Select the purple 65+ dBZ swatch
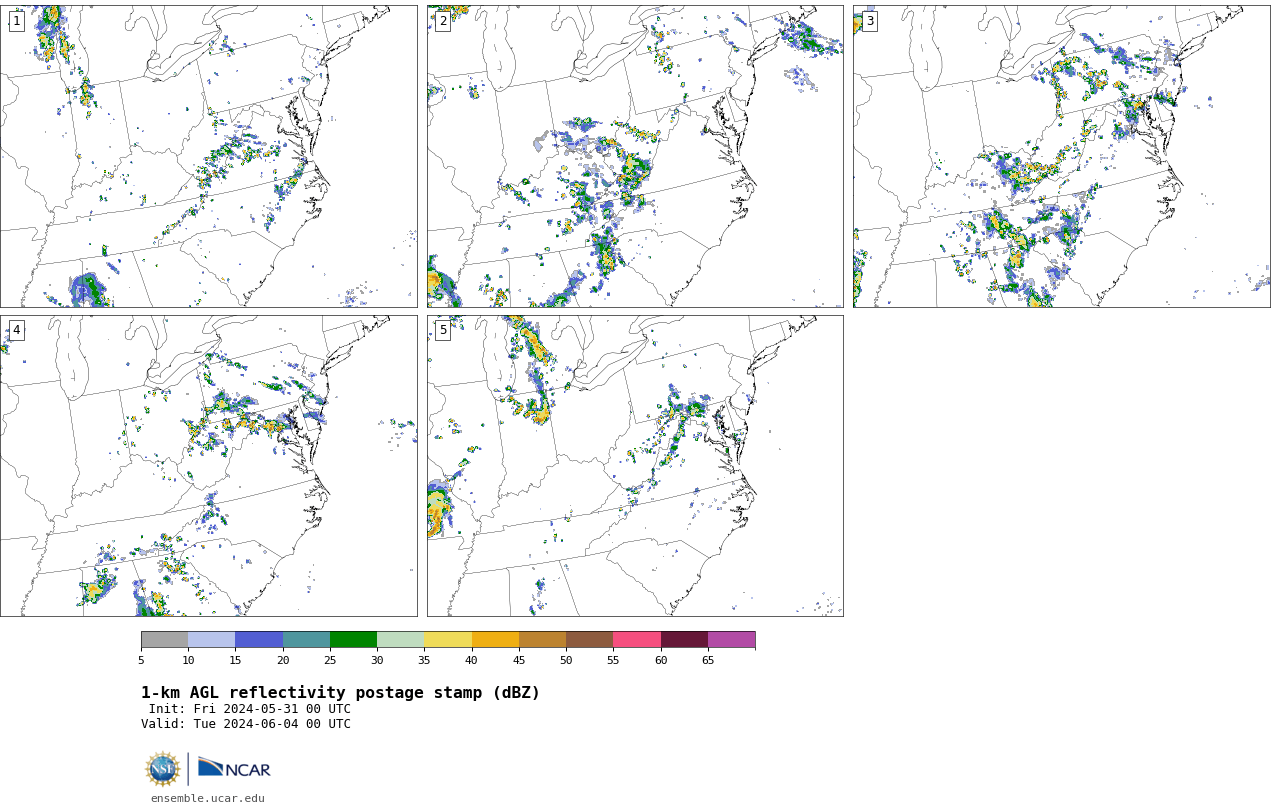Viewport: 1280px width, 809px height. pyautogui.click(x=731, y=640)
